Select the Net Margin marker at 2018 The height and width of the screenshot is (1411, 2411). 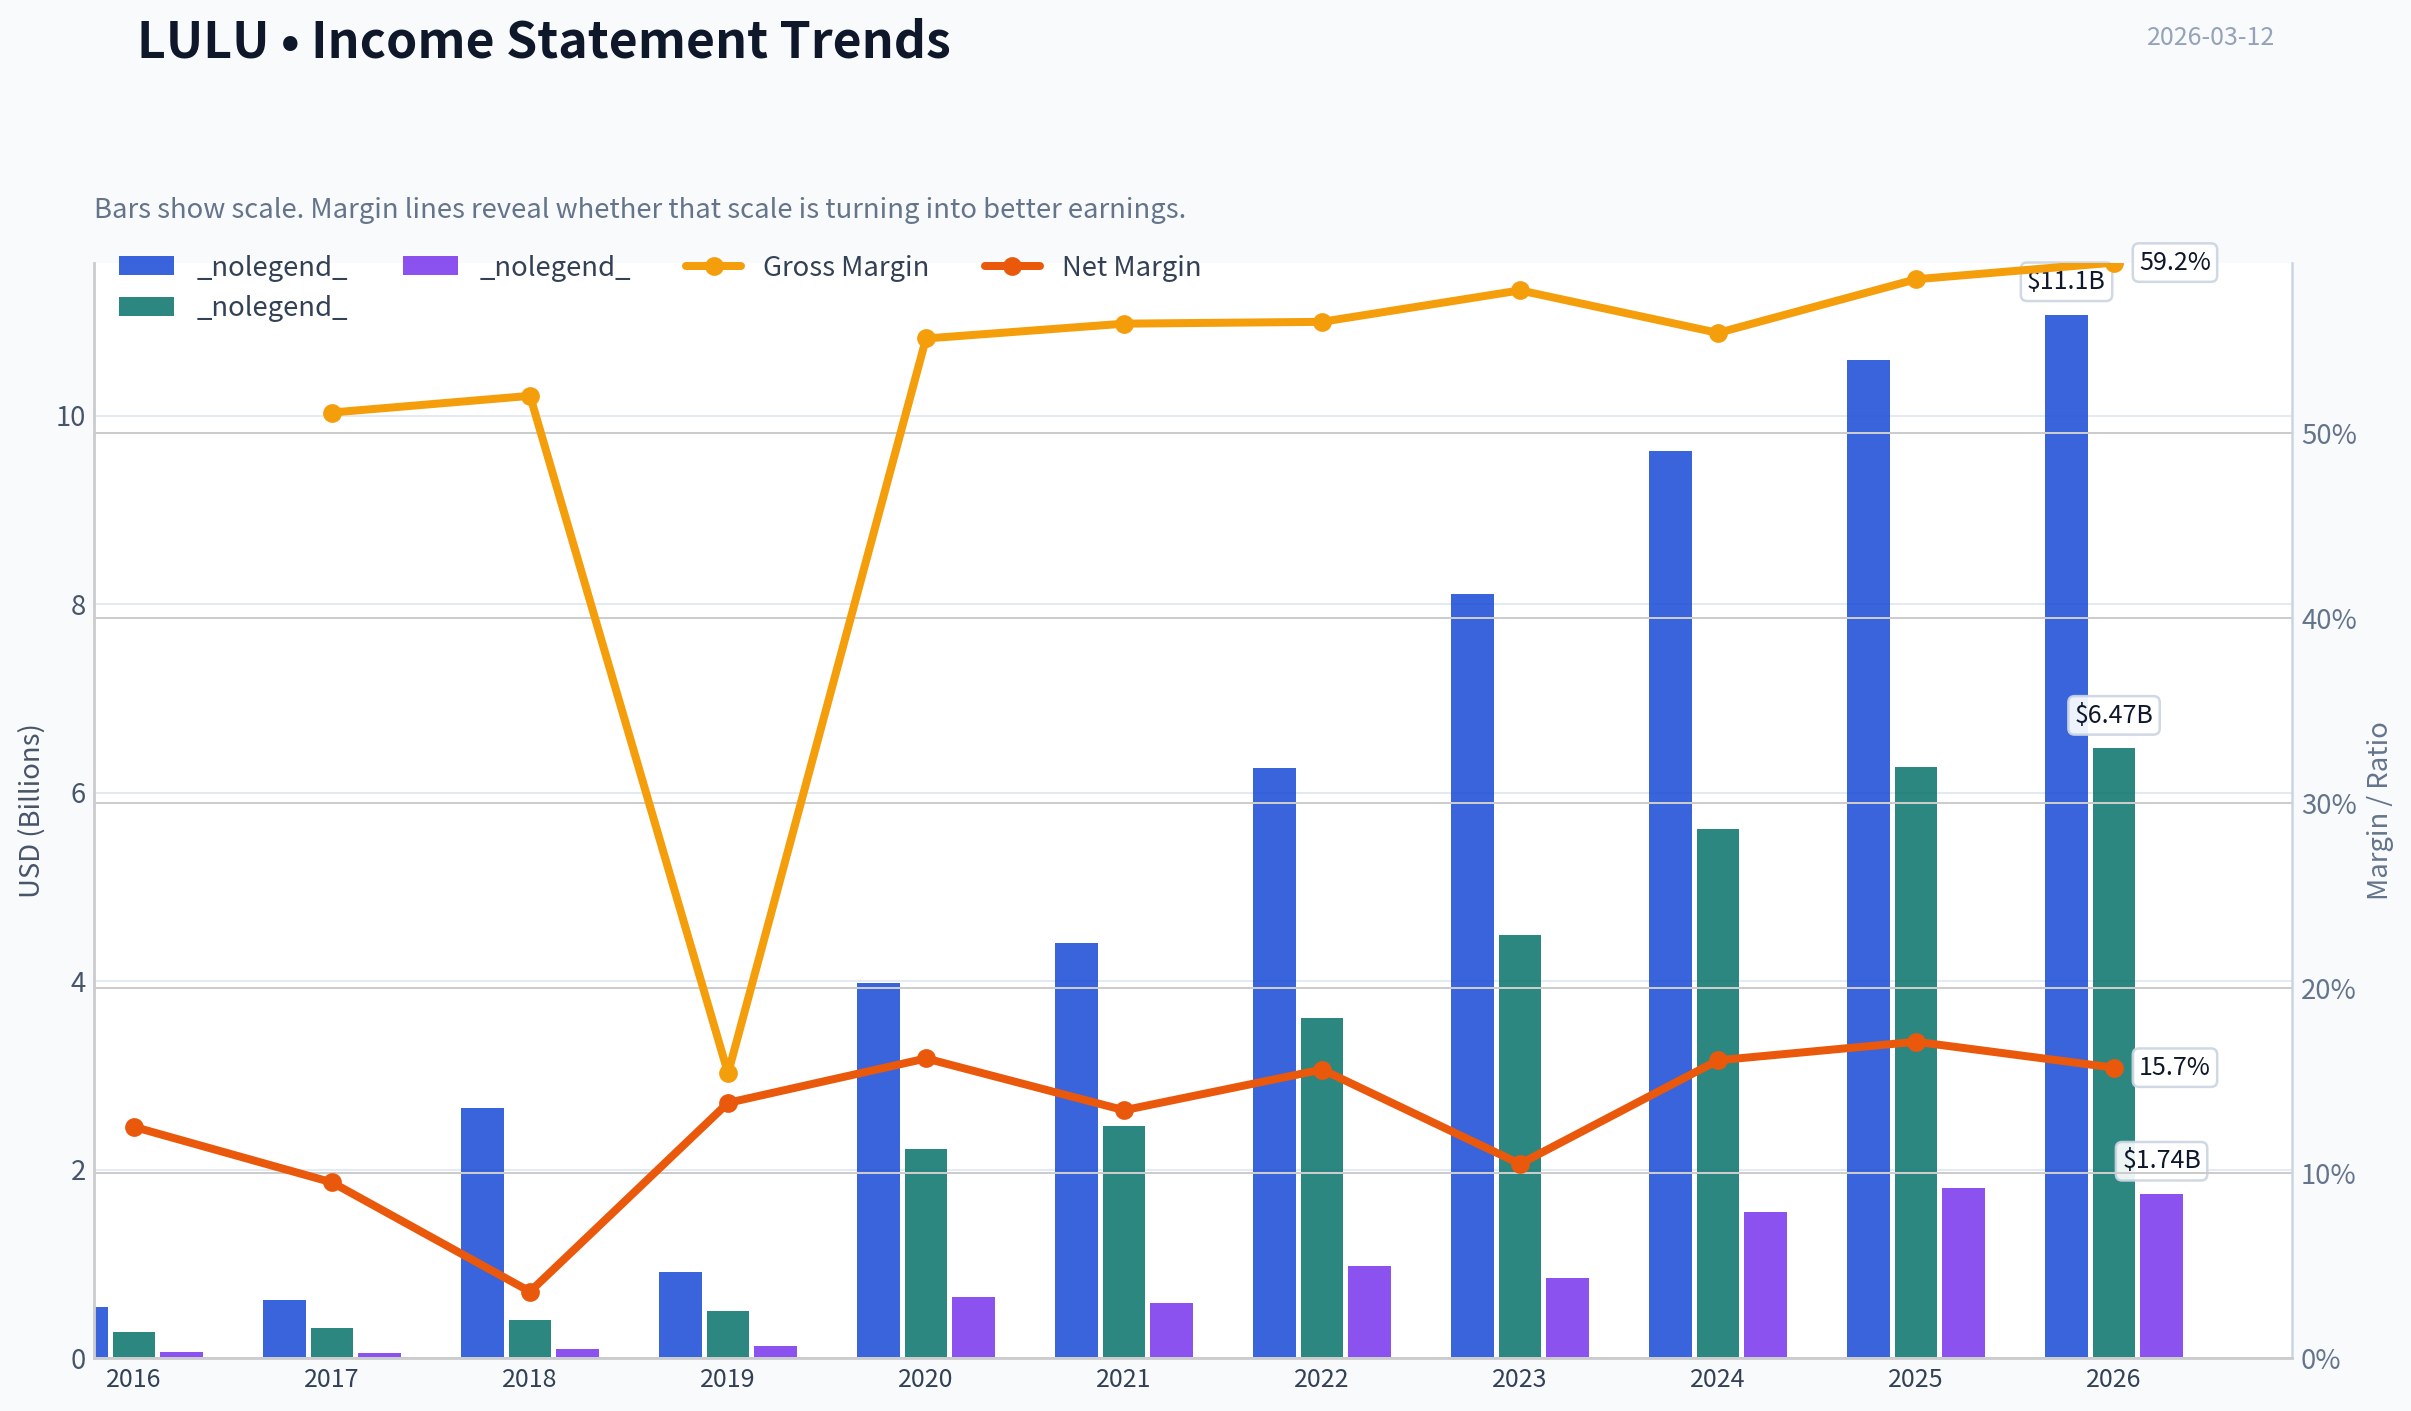[x=531, y=1293]
